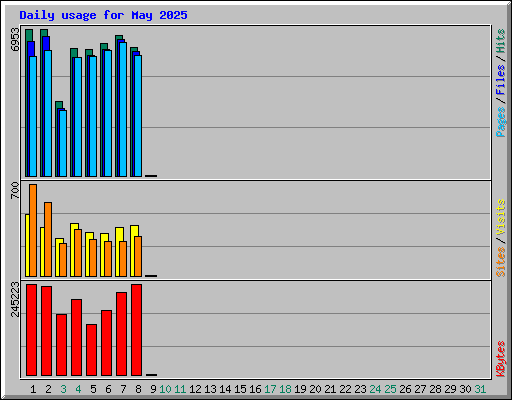Click the day 20 axis label
The image size is (512, 400).
pos(315,389)
